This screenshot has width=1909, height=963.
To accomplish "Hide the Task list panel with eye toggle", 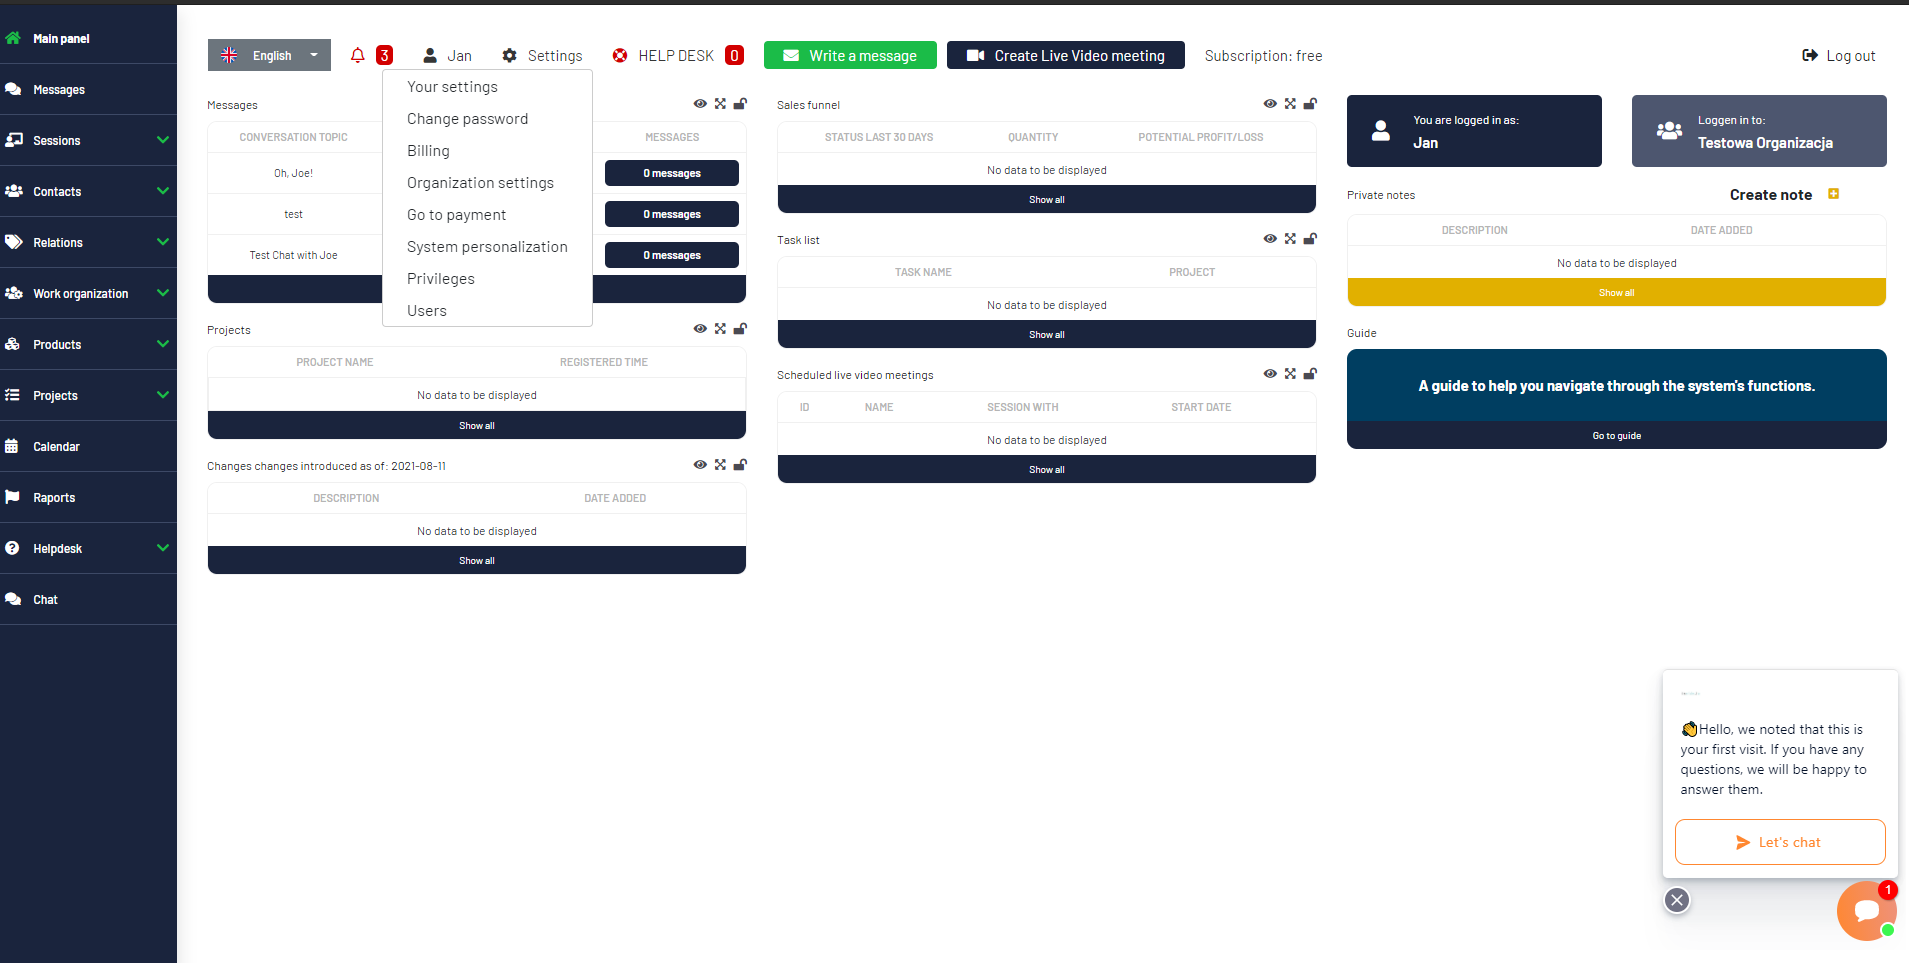I will coord(1270,239).
